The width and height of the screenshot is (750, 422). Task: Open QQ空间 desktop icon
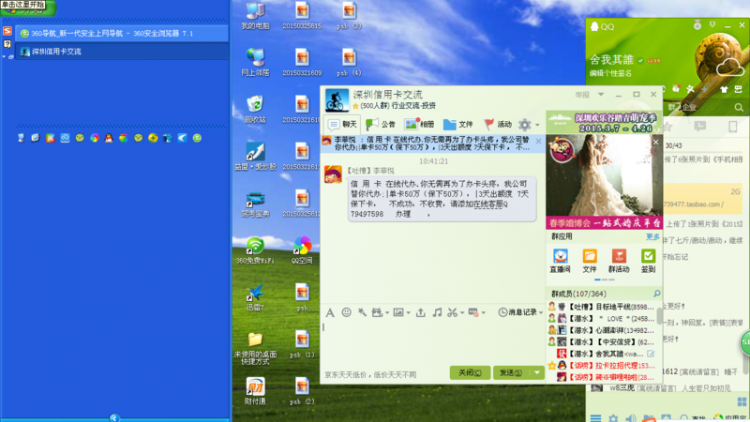(x=302, y=250)
